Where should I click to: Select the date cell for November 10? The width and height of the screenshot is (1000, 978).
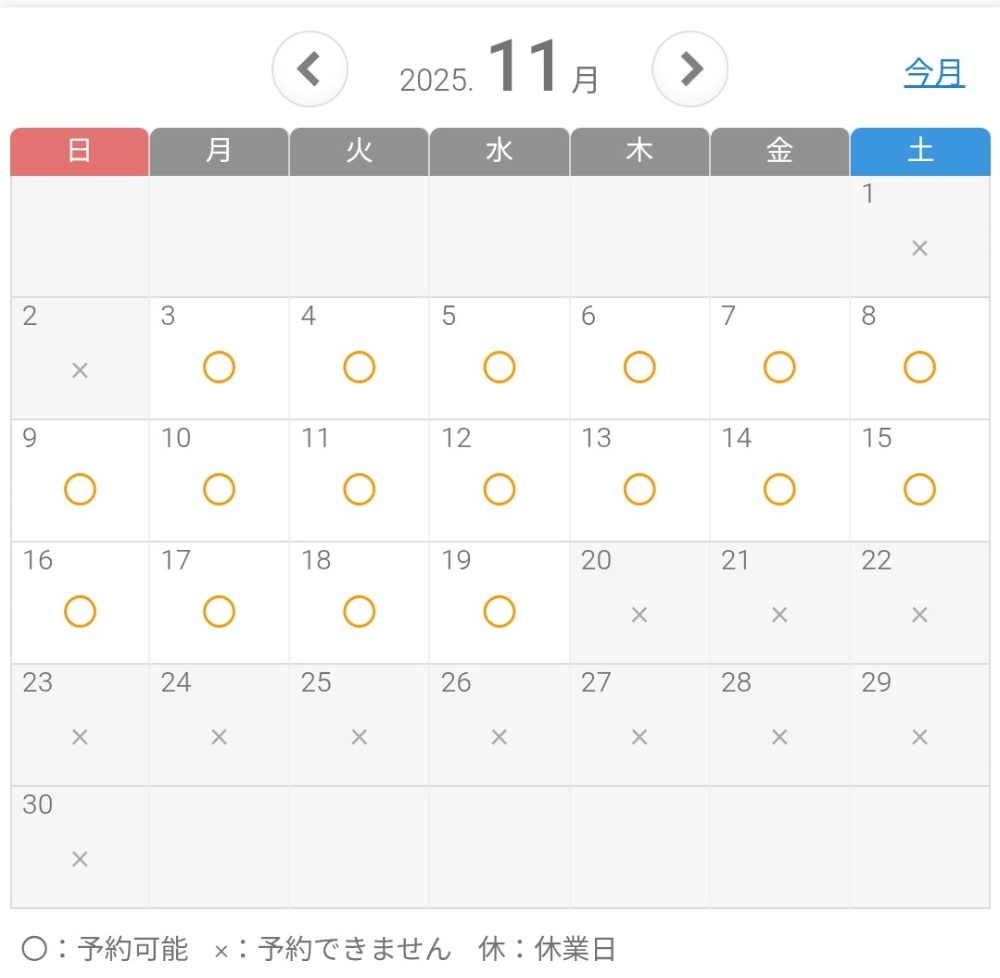coord(219,480)
